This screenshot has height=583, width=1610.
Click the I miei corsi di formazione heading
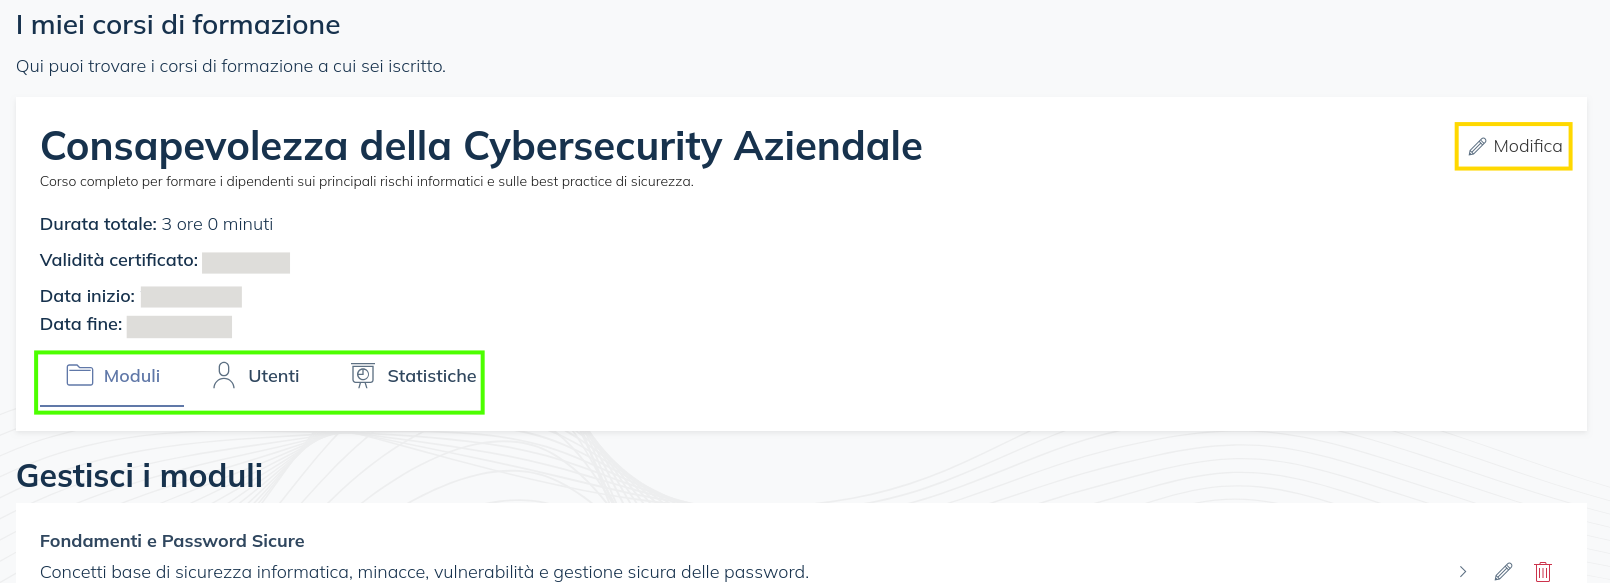point(178,25)
